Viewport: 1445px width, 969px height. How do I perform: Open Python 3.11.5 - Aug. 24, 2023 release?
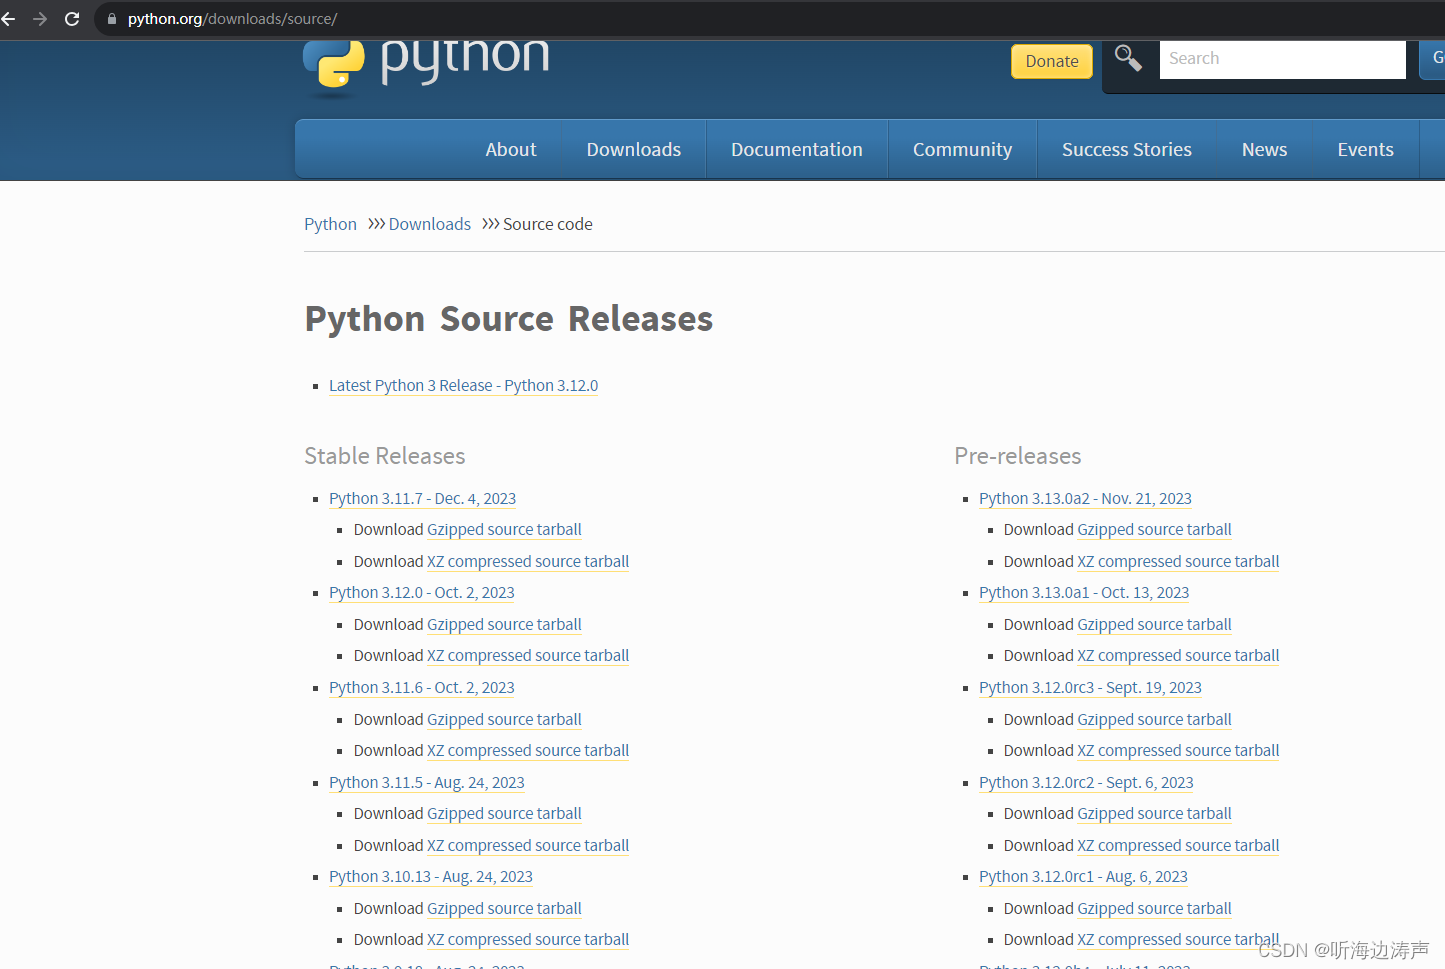426,782
